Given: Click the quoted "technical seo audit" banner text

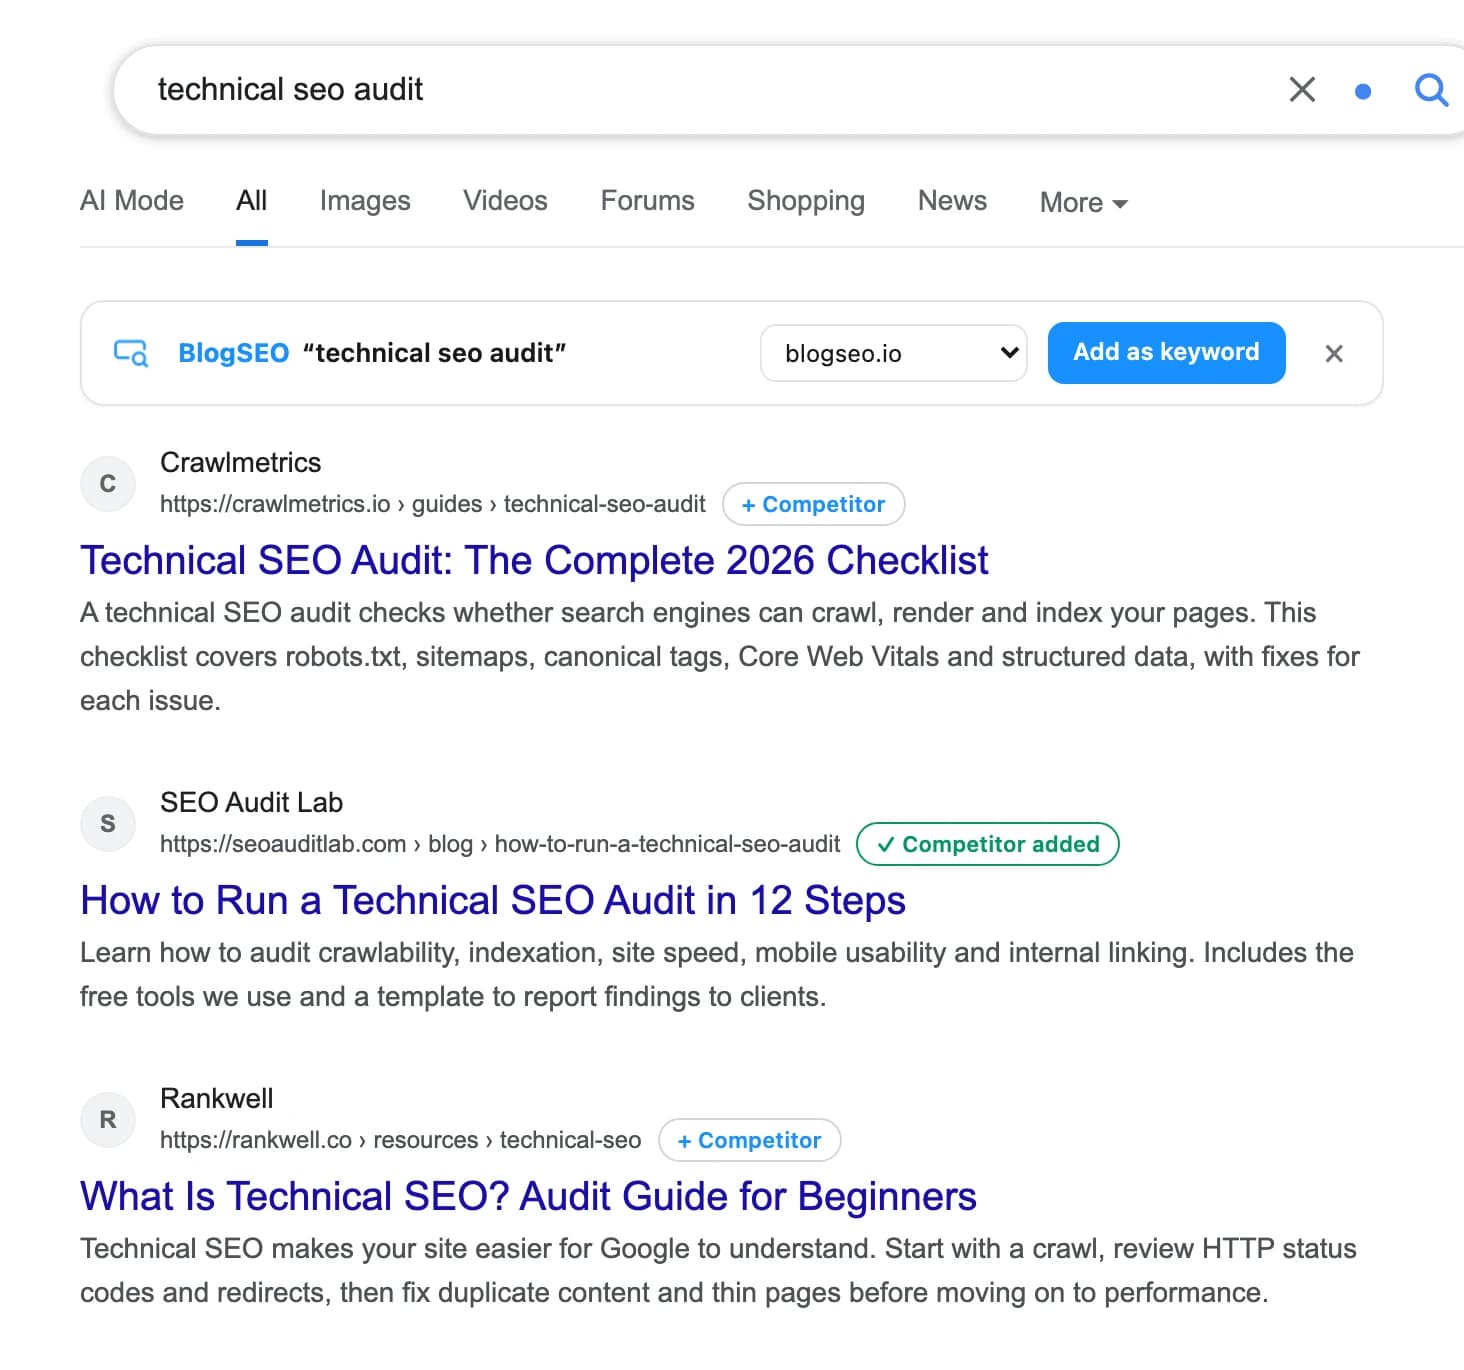Looking at the screenshot, I should point(434,353).
